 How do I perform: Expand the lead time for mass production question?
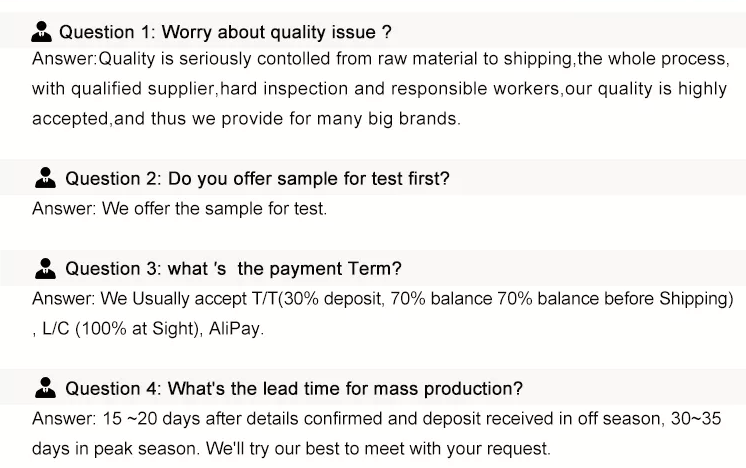pos(294,388)
